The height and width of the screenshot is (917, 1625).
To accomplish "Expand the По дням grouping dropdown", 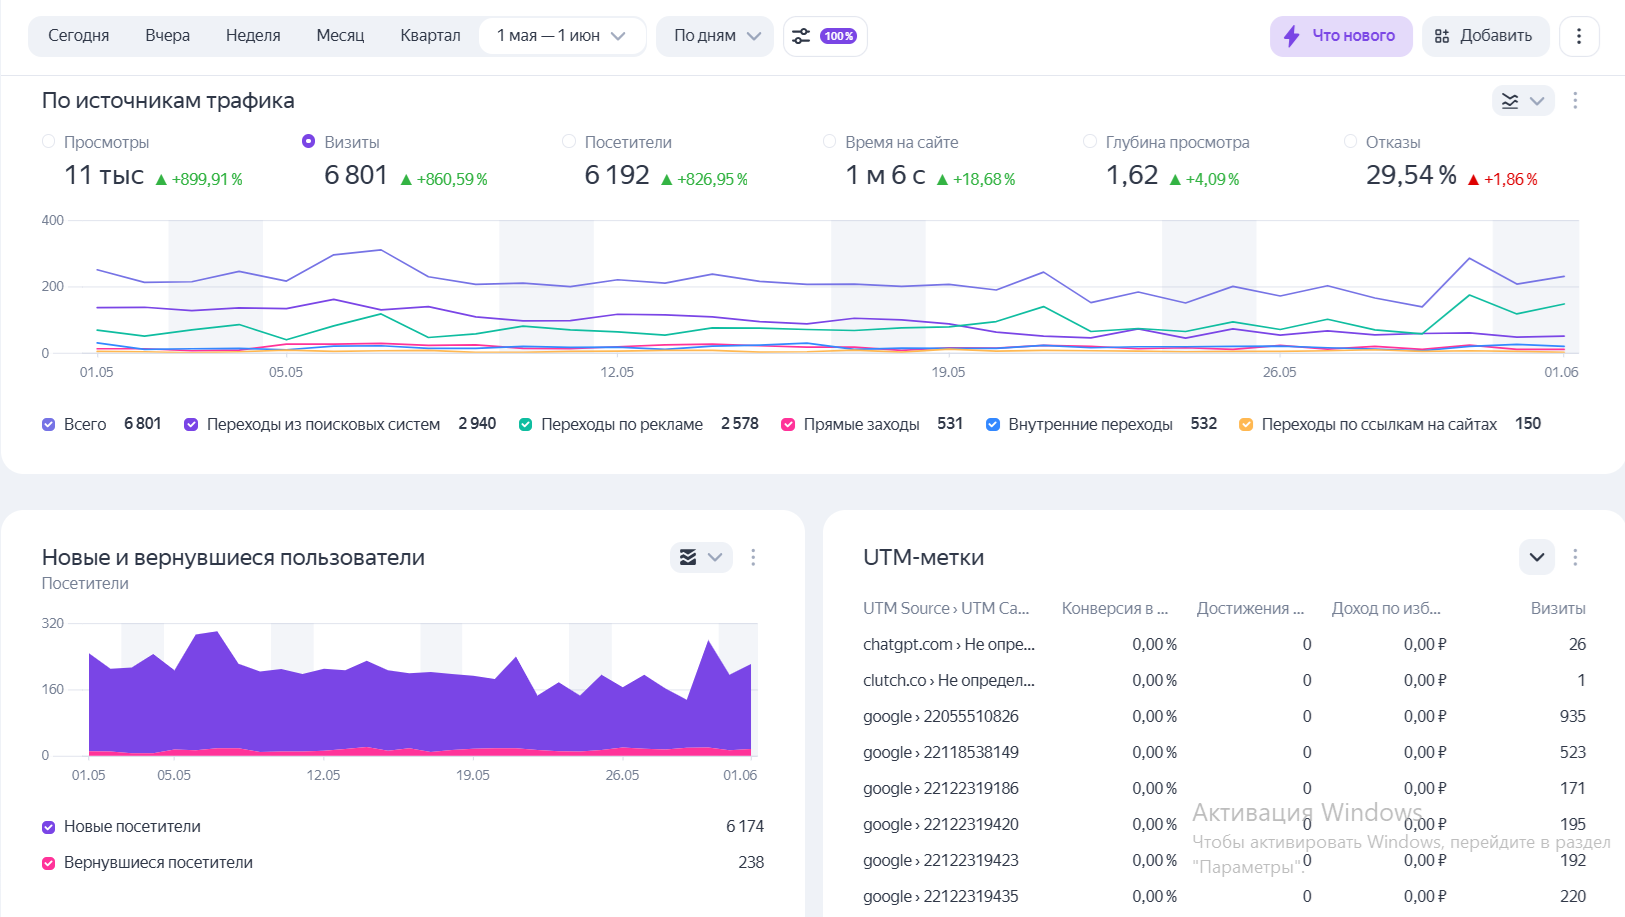I will pyautogui.click(x=715, y=36).
